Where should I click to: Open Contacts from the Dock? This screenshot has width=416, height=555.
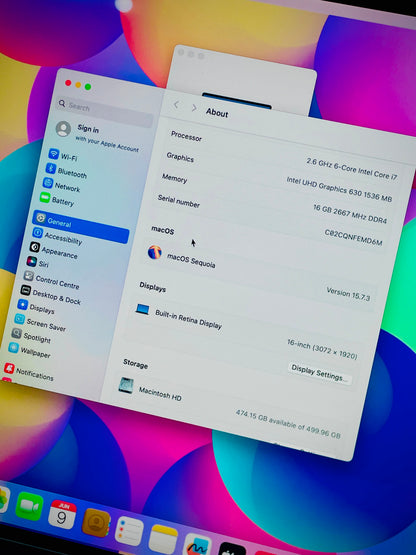pos(96,523)
